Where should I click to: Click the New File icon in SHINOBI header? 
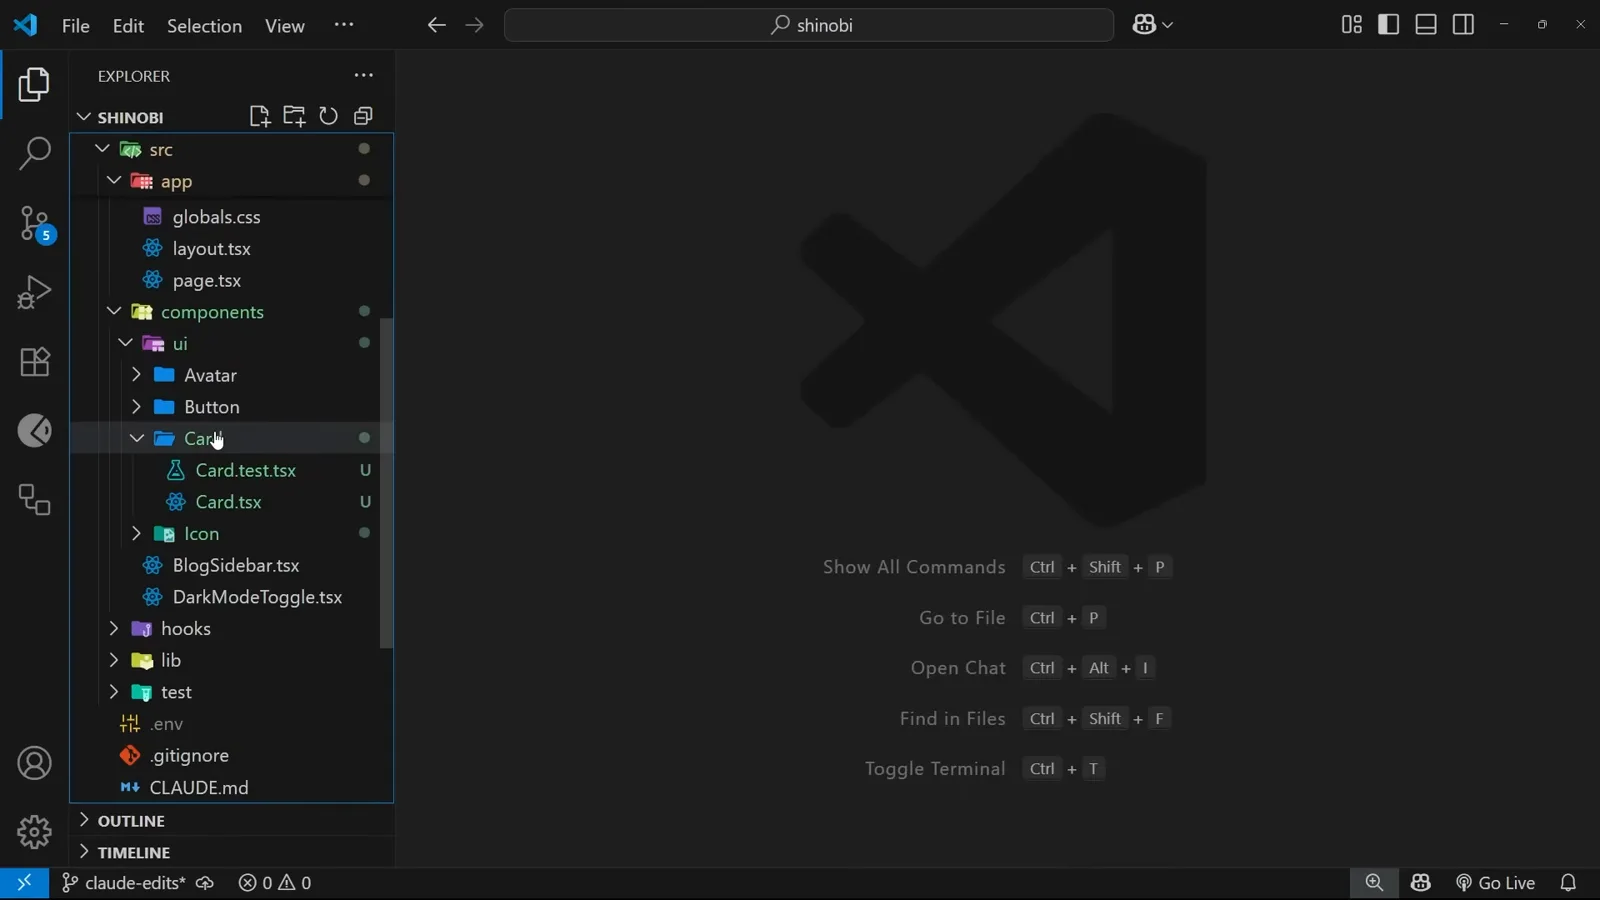(x=260, y=116)
